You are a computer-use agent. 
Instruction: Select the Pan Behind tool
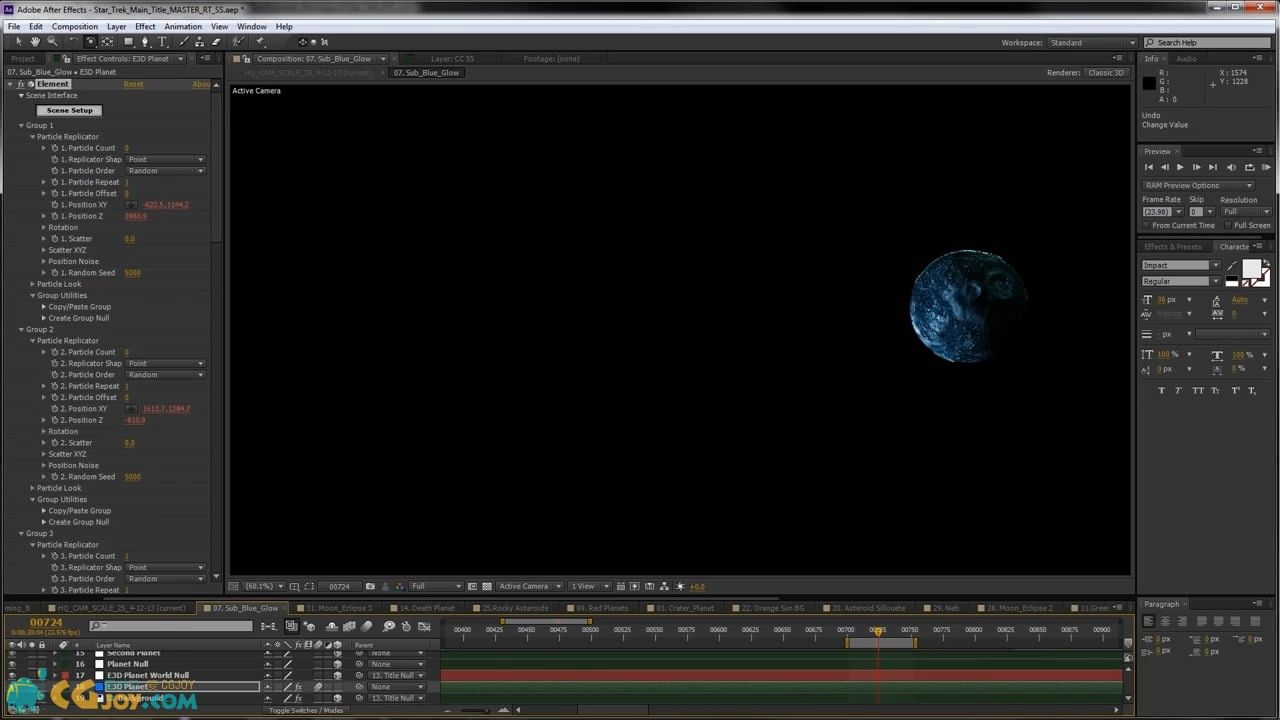(x=107, y=42)
